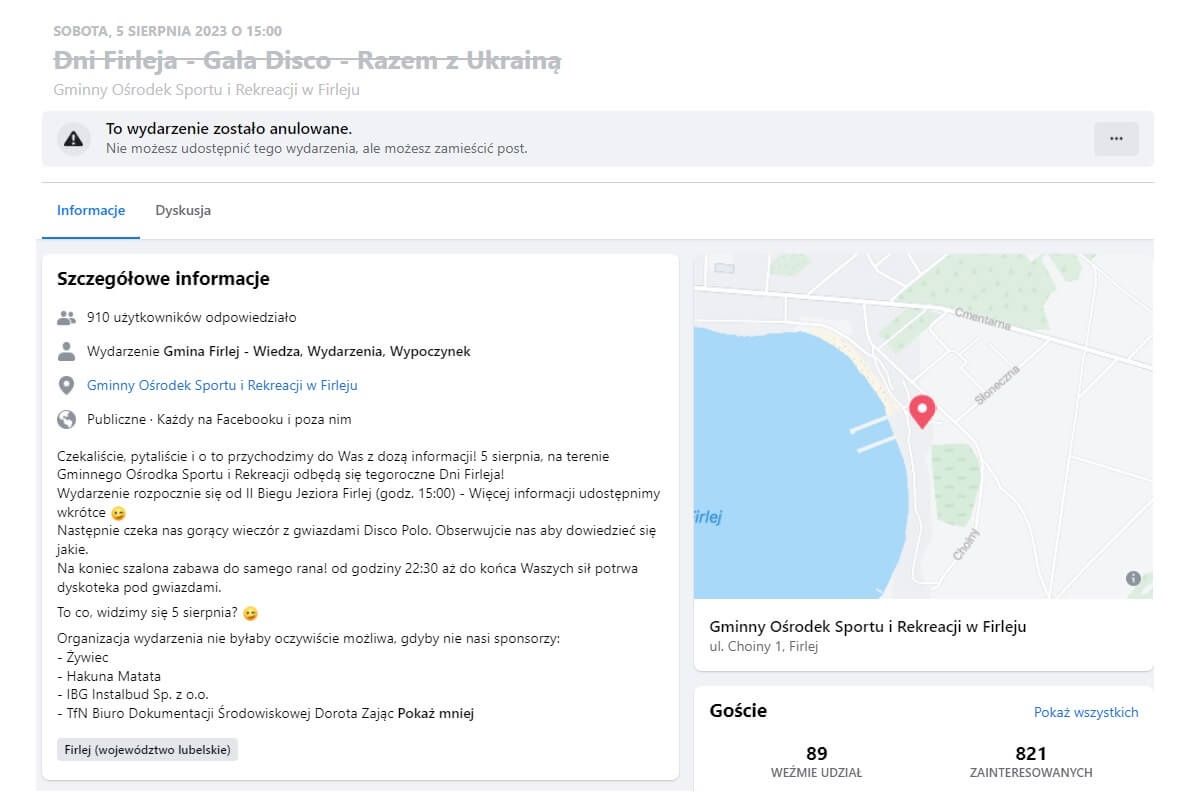Open Gminny Ośrodek Sportu i Rekreacji link
Screen dimensions: 1200x800
(x=222, y=386)
